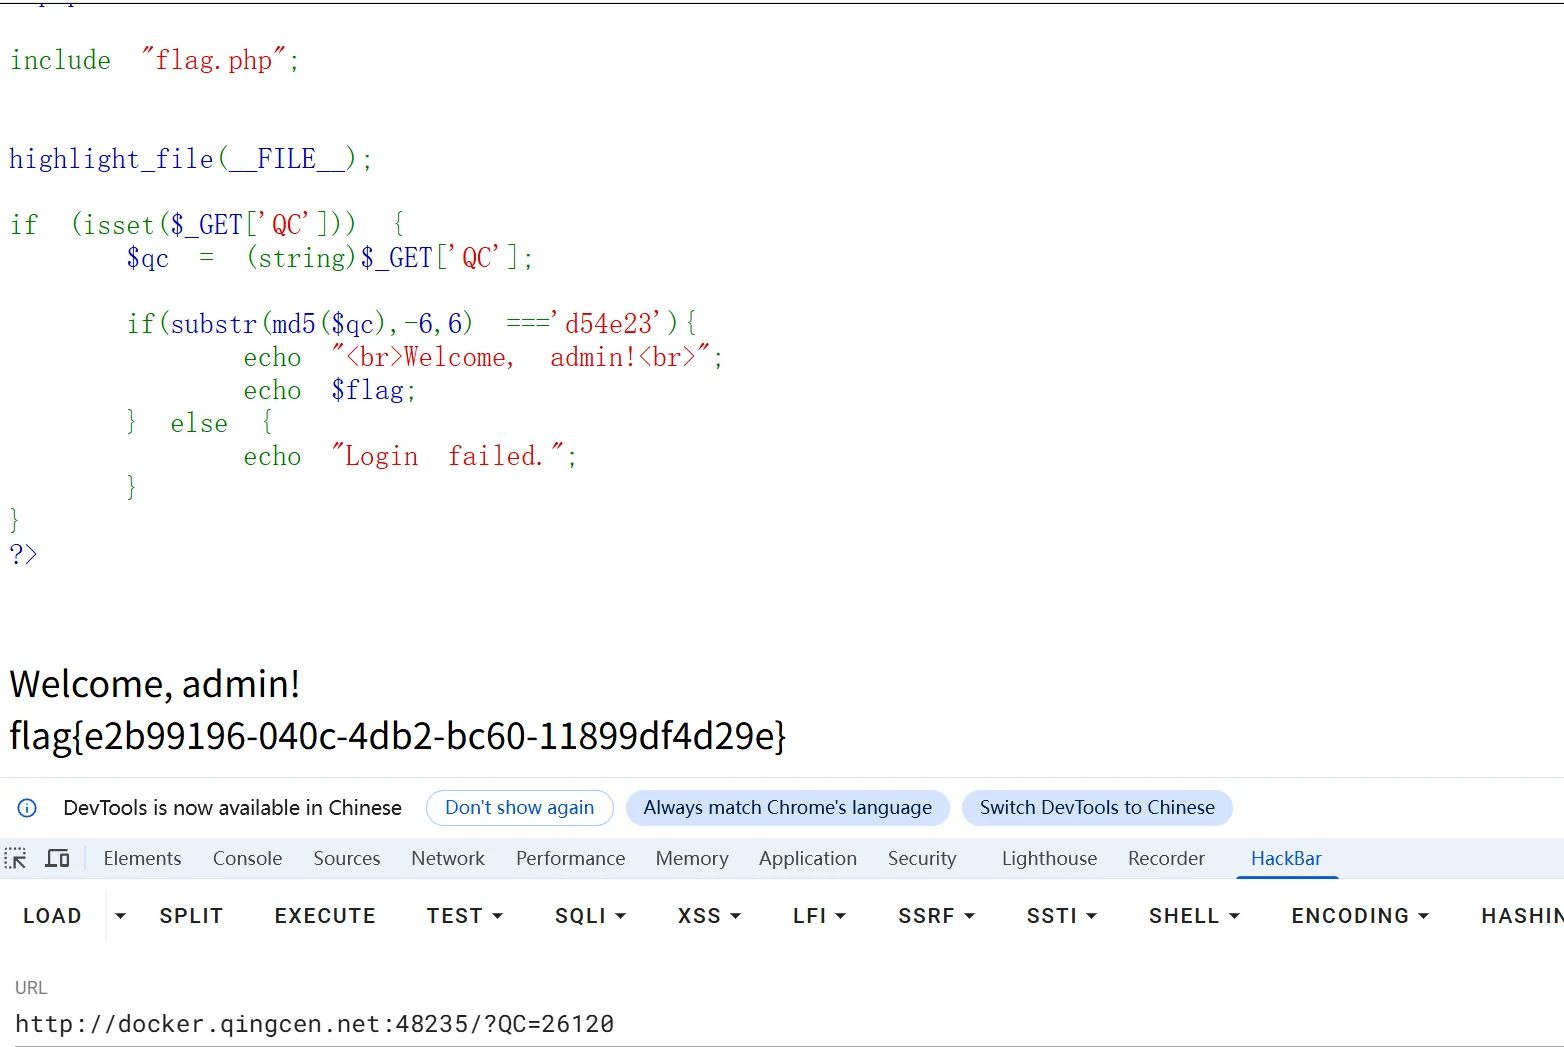Screen dimensions: 1564x1047
Task: Expand the arrow next to LOAD
Action: 120,916
